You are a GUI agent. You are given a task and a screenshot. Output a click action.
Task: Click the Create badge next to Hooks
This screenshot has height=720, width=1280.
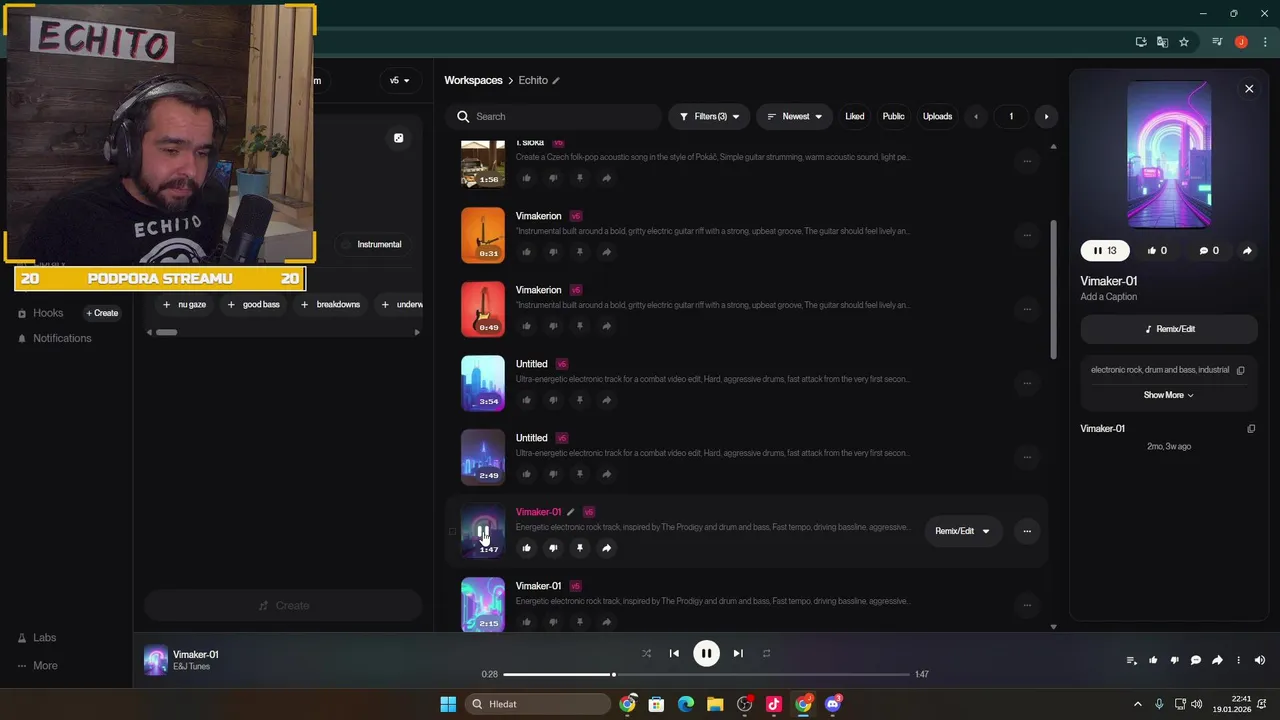(102, 313)
